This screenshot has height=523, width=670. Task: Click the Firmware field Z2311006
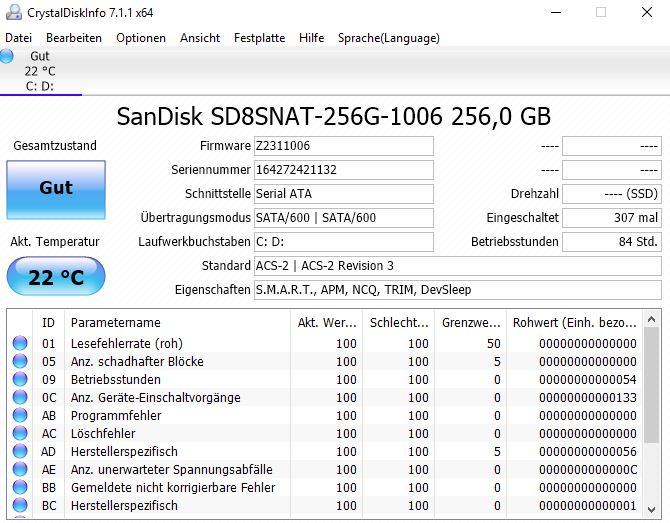pyautogui.click(x=344, y=146)
